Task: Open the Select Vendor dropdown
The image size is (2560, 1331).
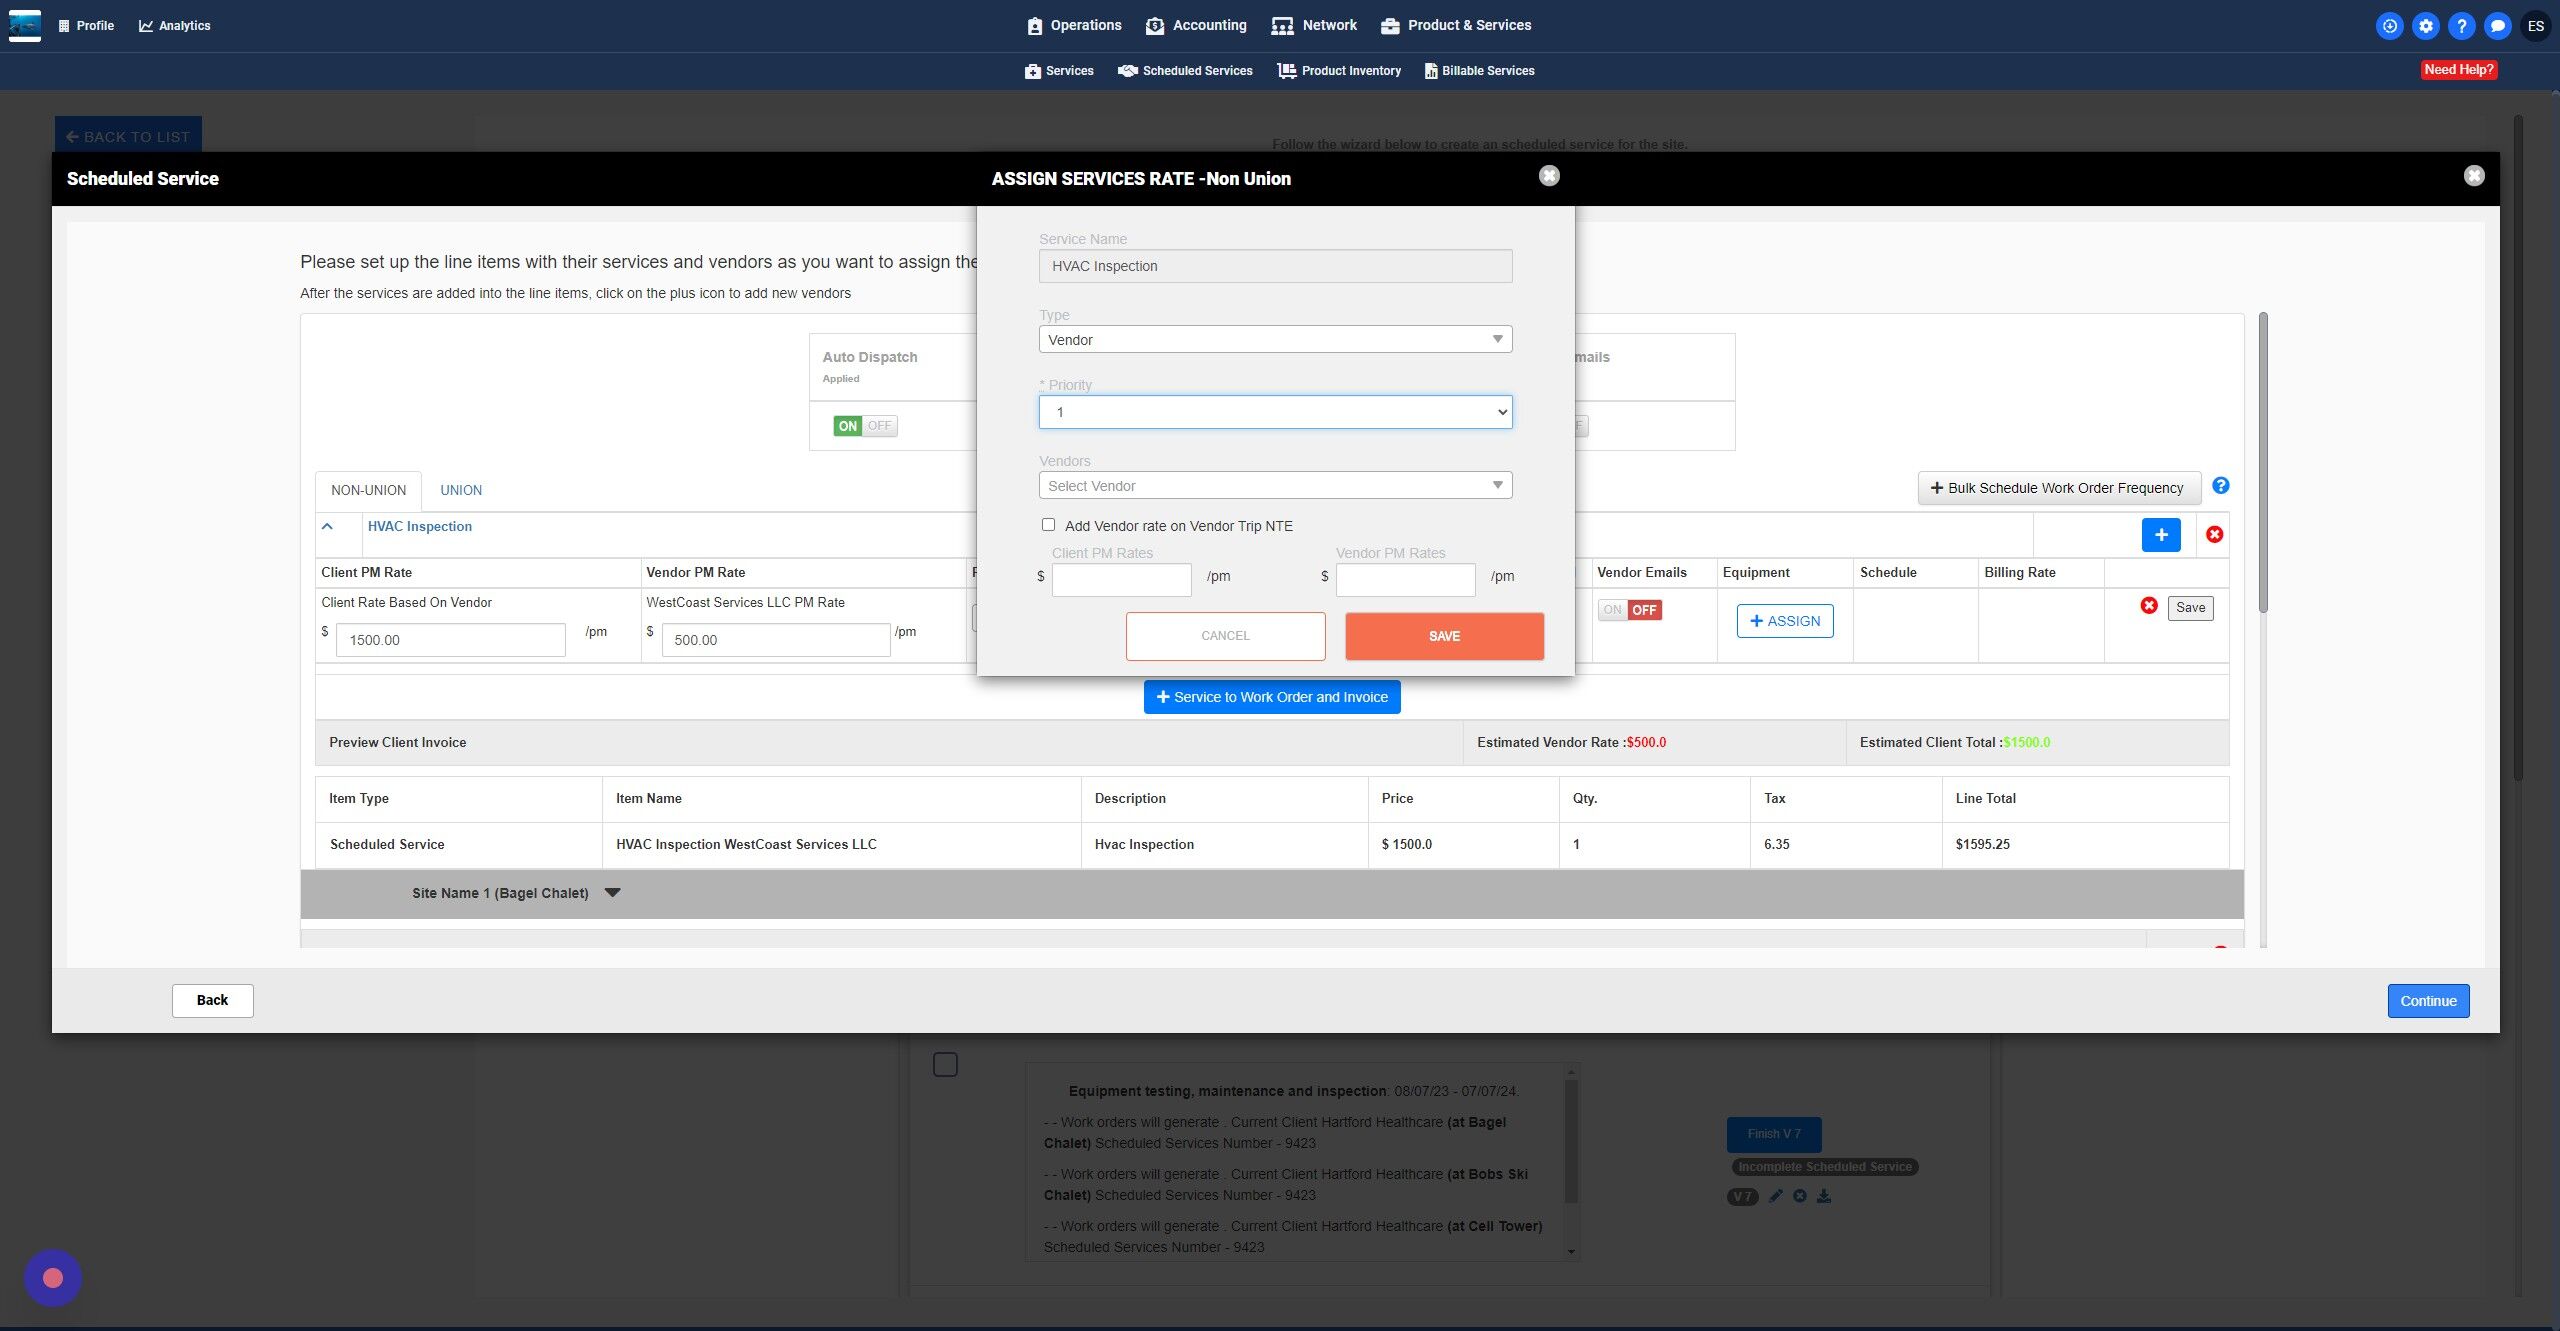Action: 1275,486
